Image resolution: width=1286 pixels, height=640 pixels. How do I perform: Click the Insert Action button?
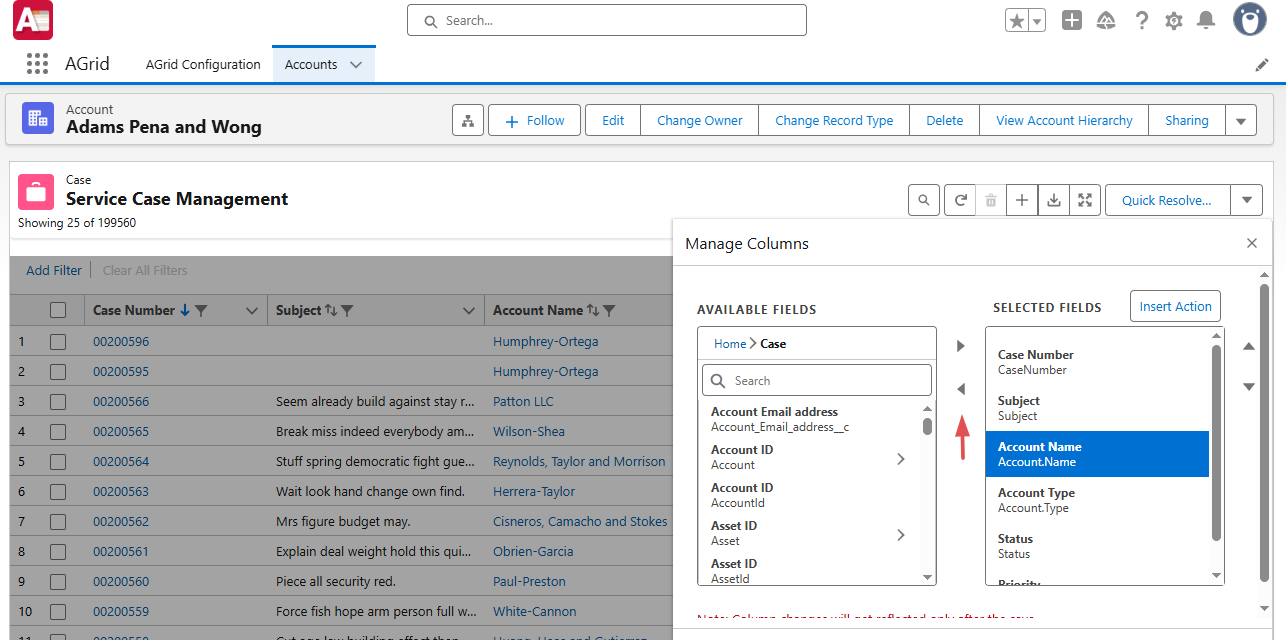point(1175,306)
